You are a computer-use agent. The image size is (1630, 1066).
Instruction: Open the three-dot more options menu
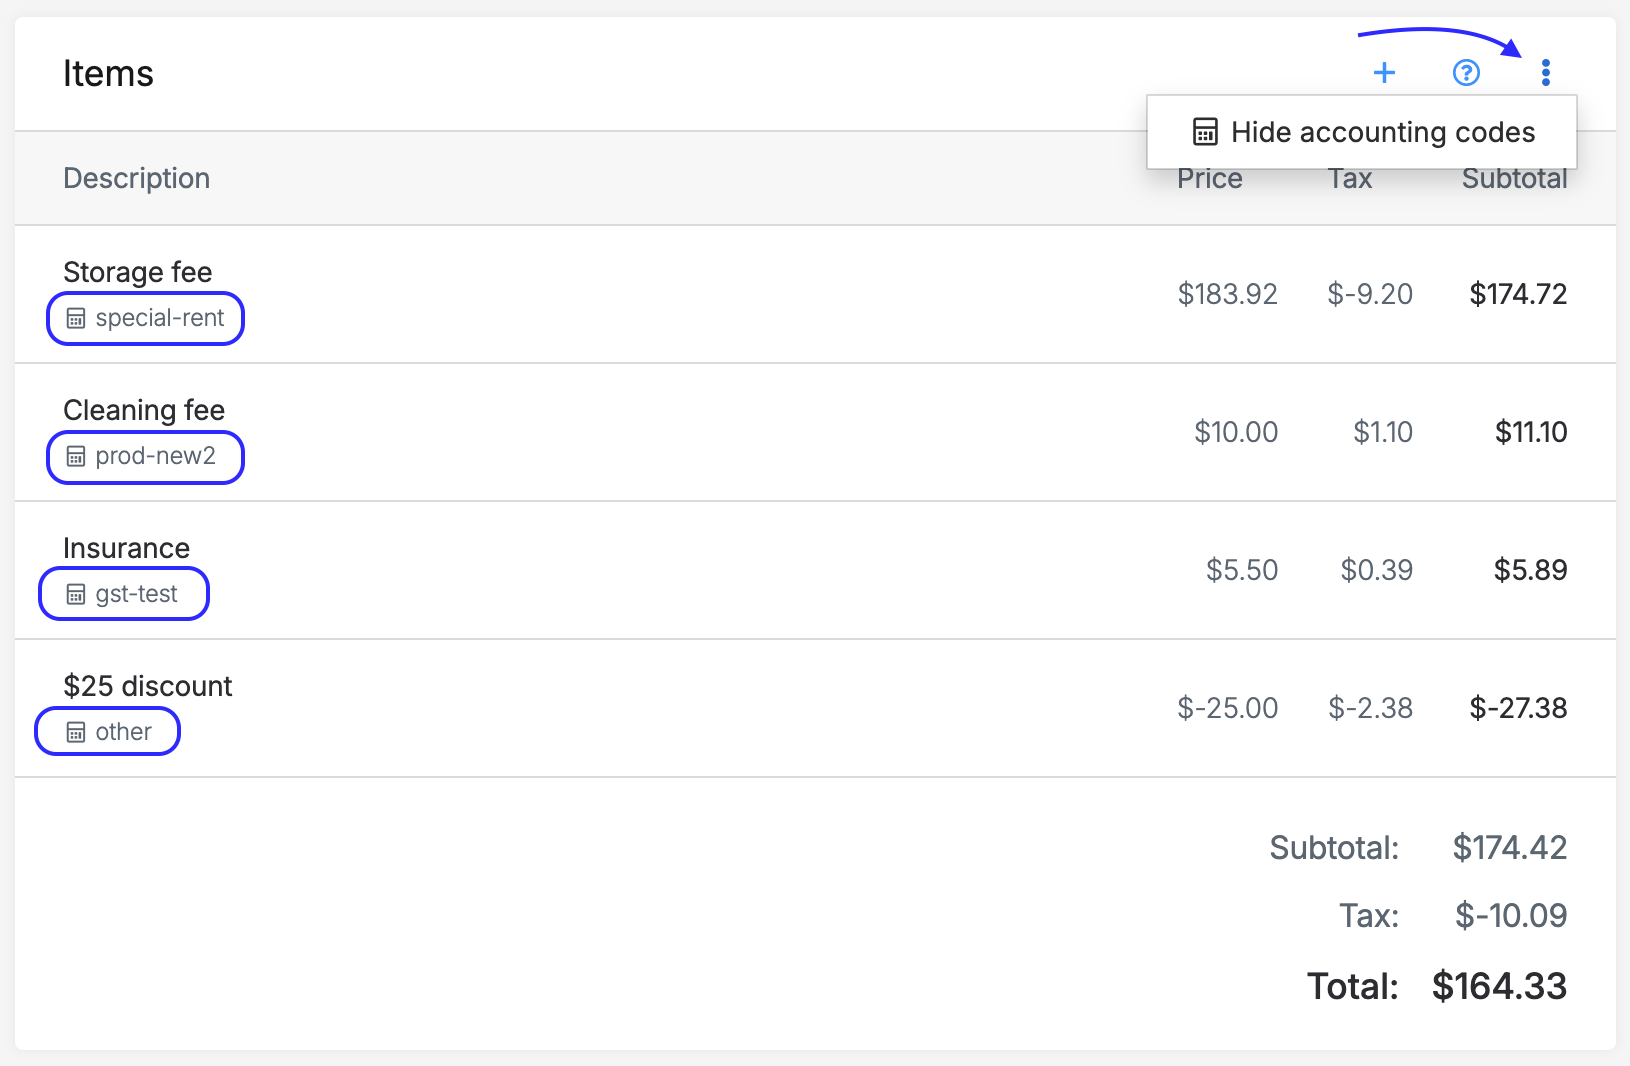(1546, 73)
